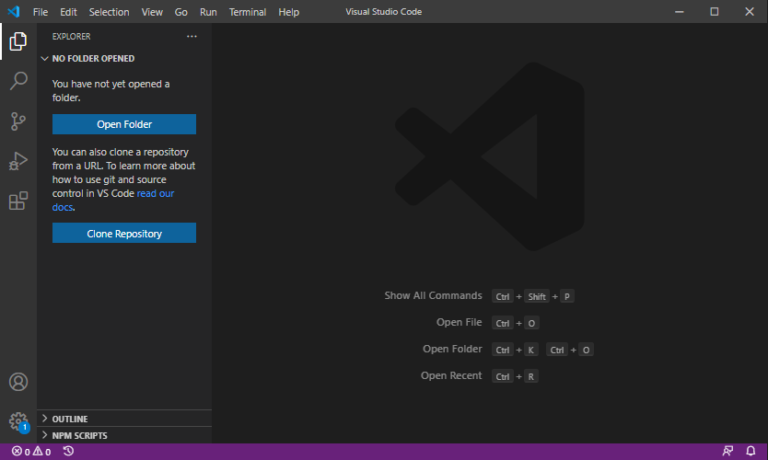Click the Open Folder button
The width and height of the screenshot is (768, 460).
tap(124, 125)
